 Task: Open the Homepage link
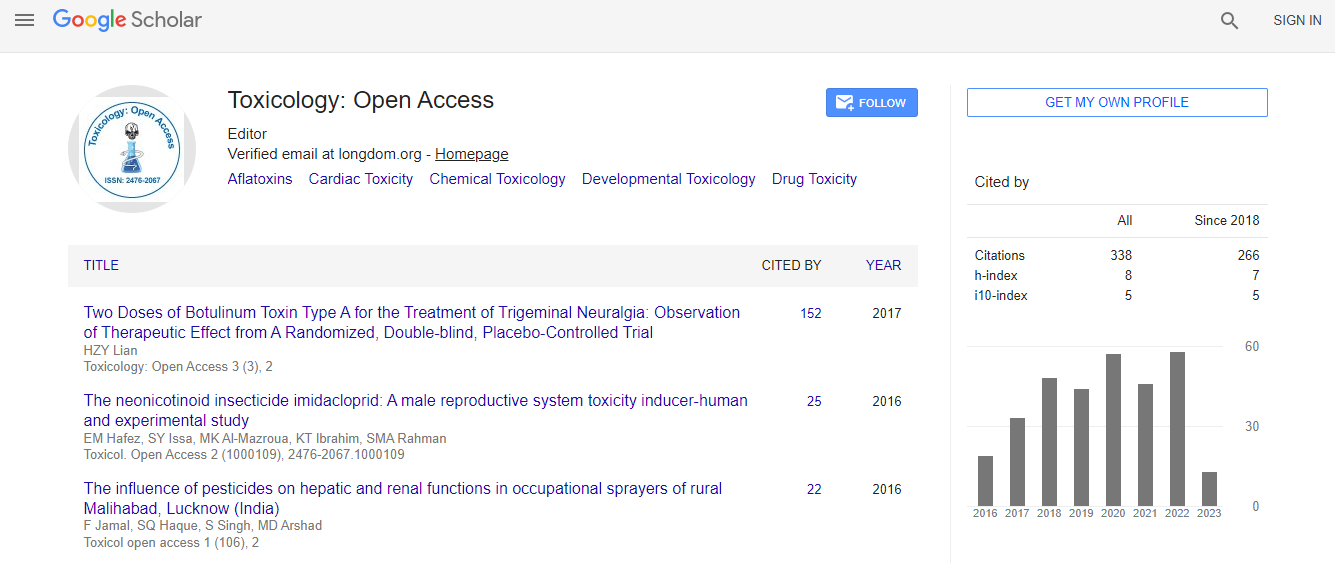(x=471, y=154)
